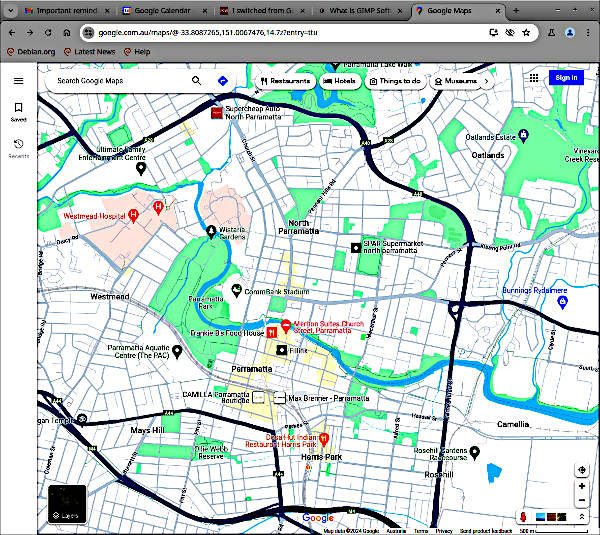Show more category filters arrow

click(x=486, y=80)
